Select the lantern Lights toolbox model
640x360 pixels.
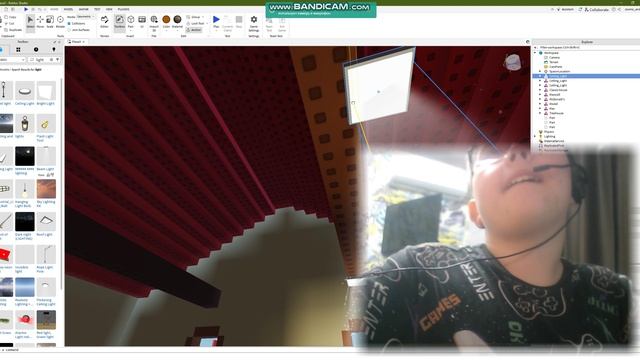[x=25, y=126]
